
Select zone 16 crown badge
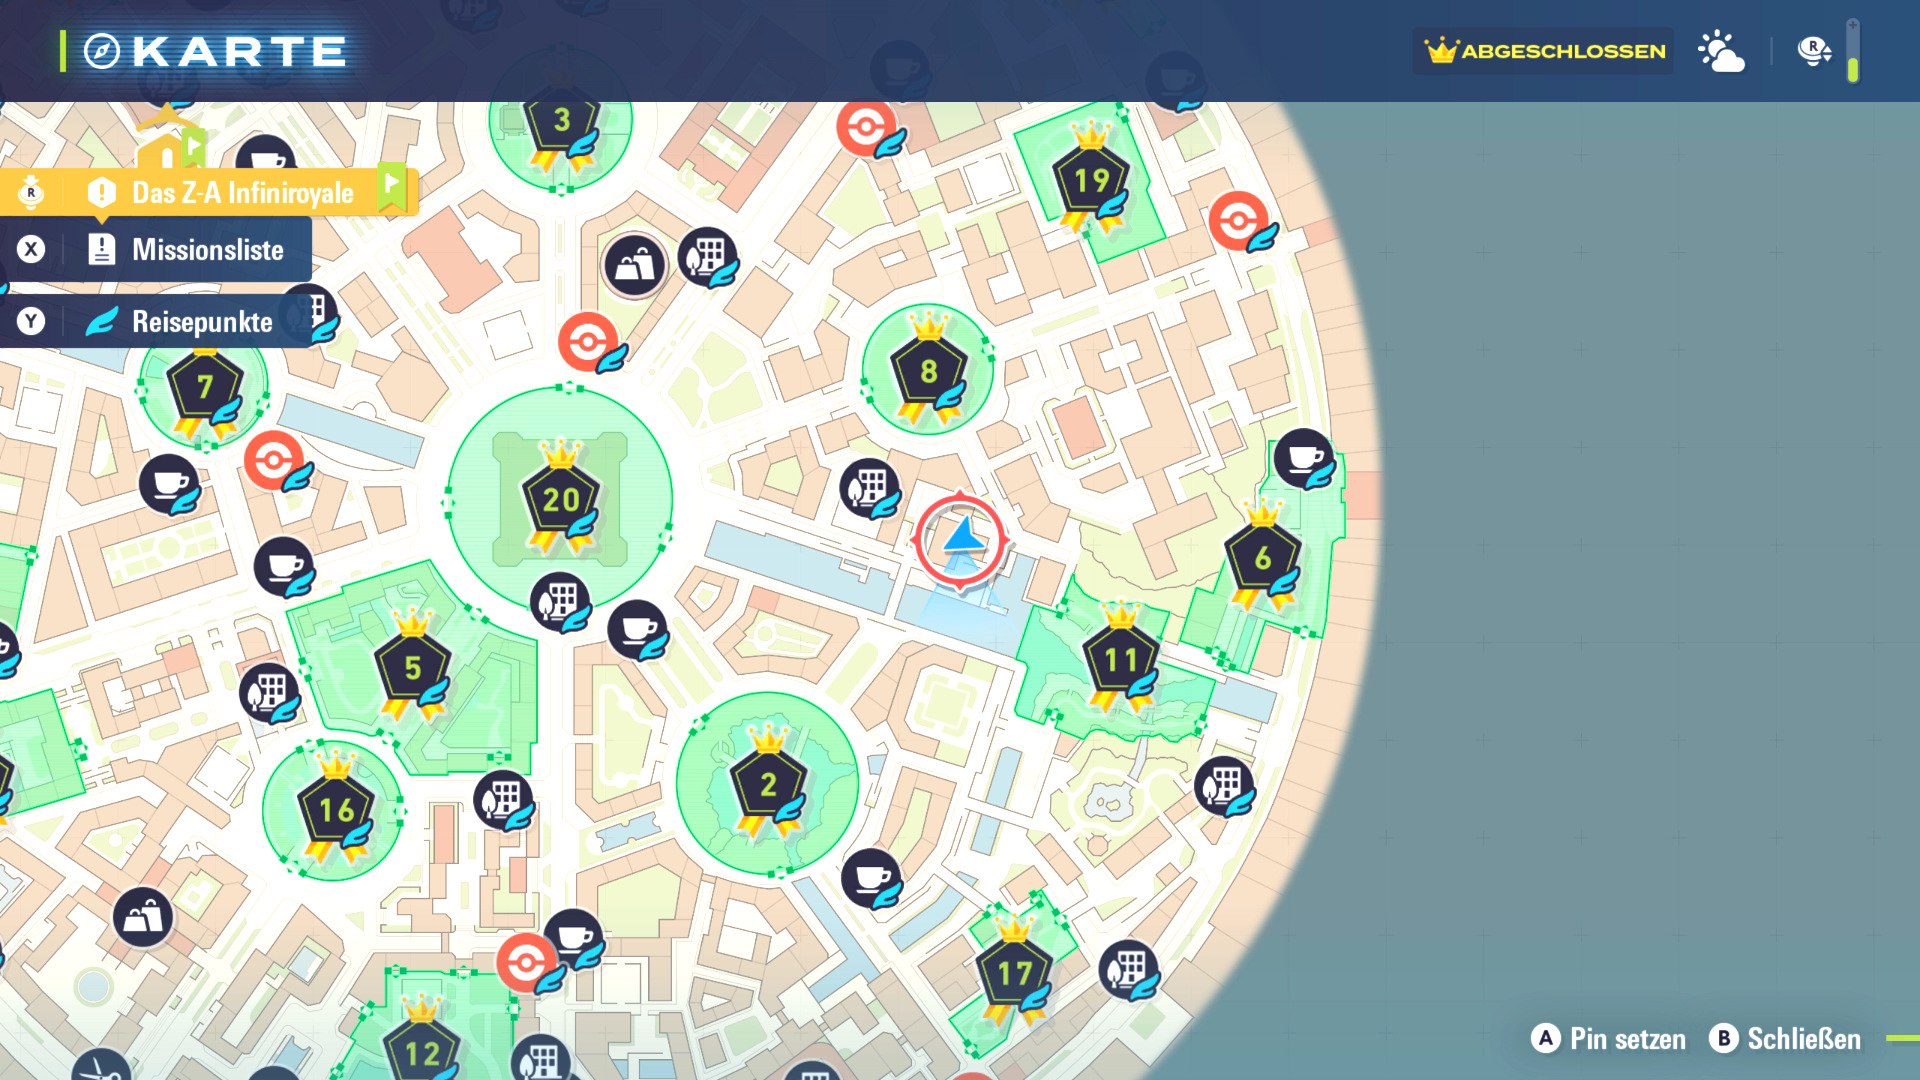[x=336, y=809]
